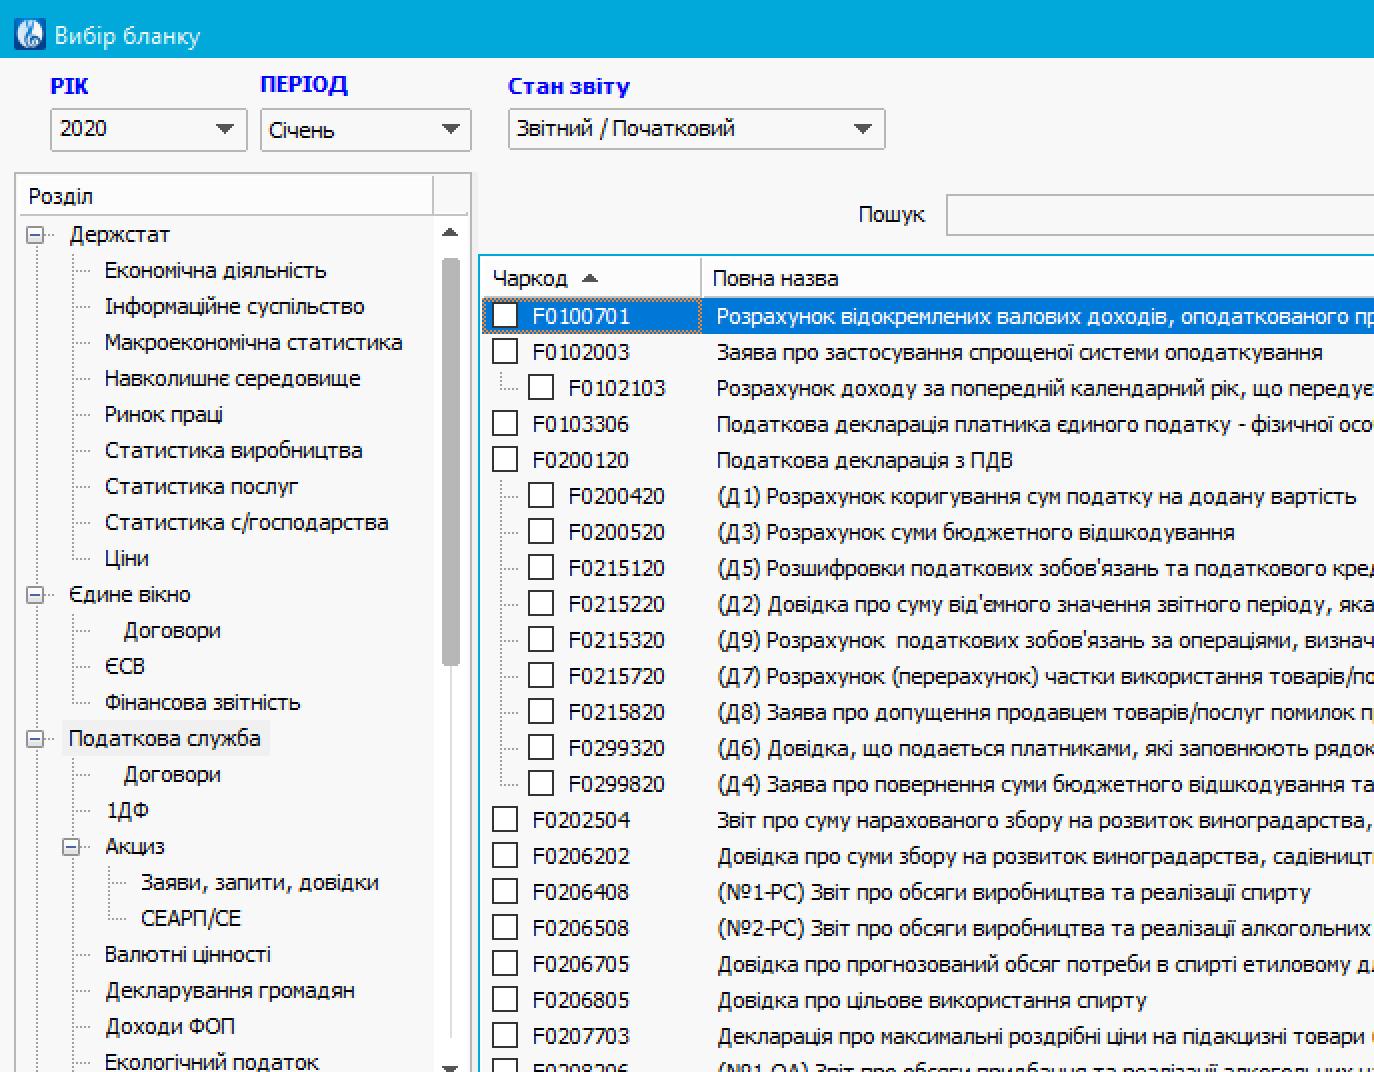
Task: Collapse the Держстат tree section
Action: [x=36, y=235]
